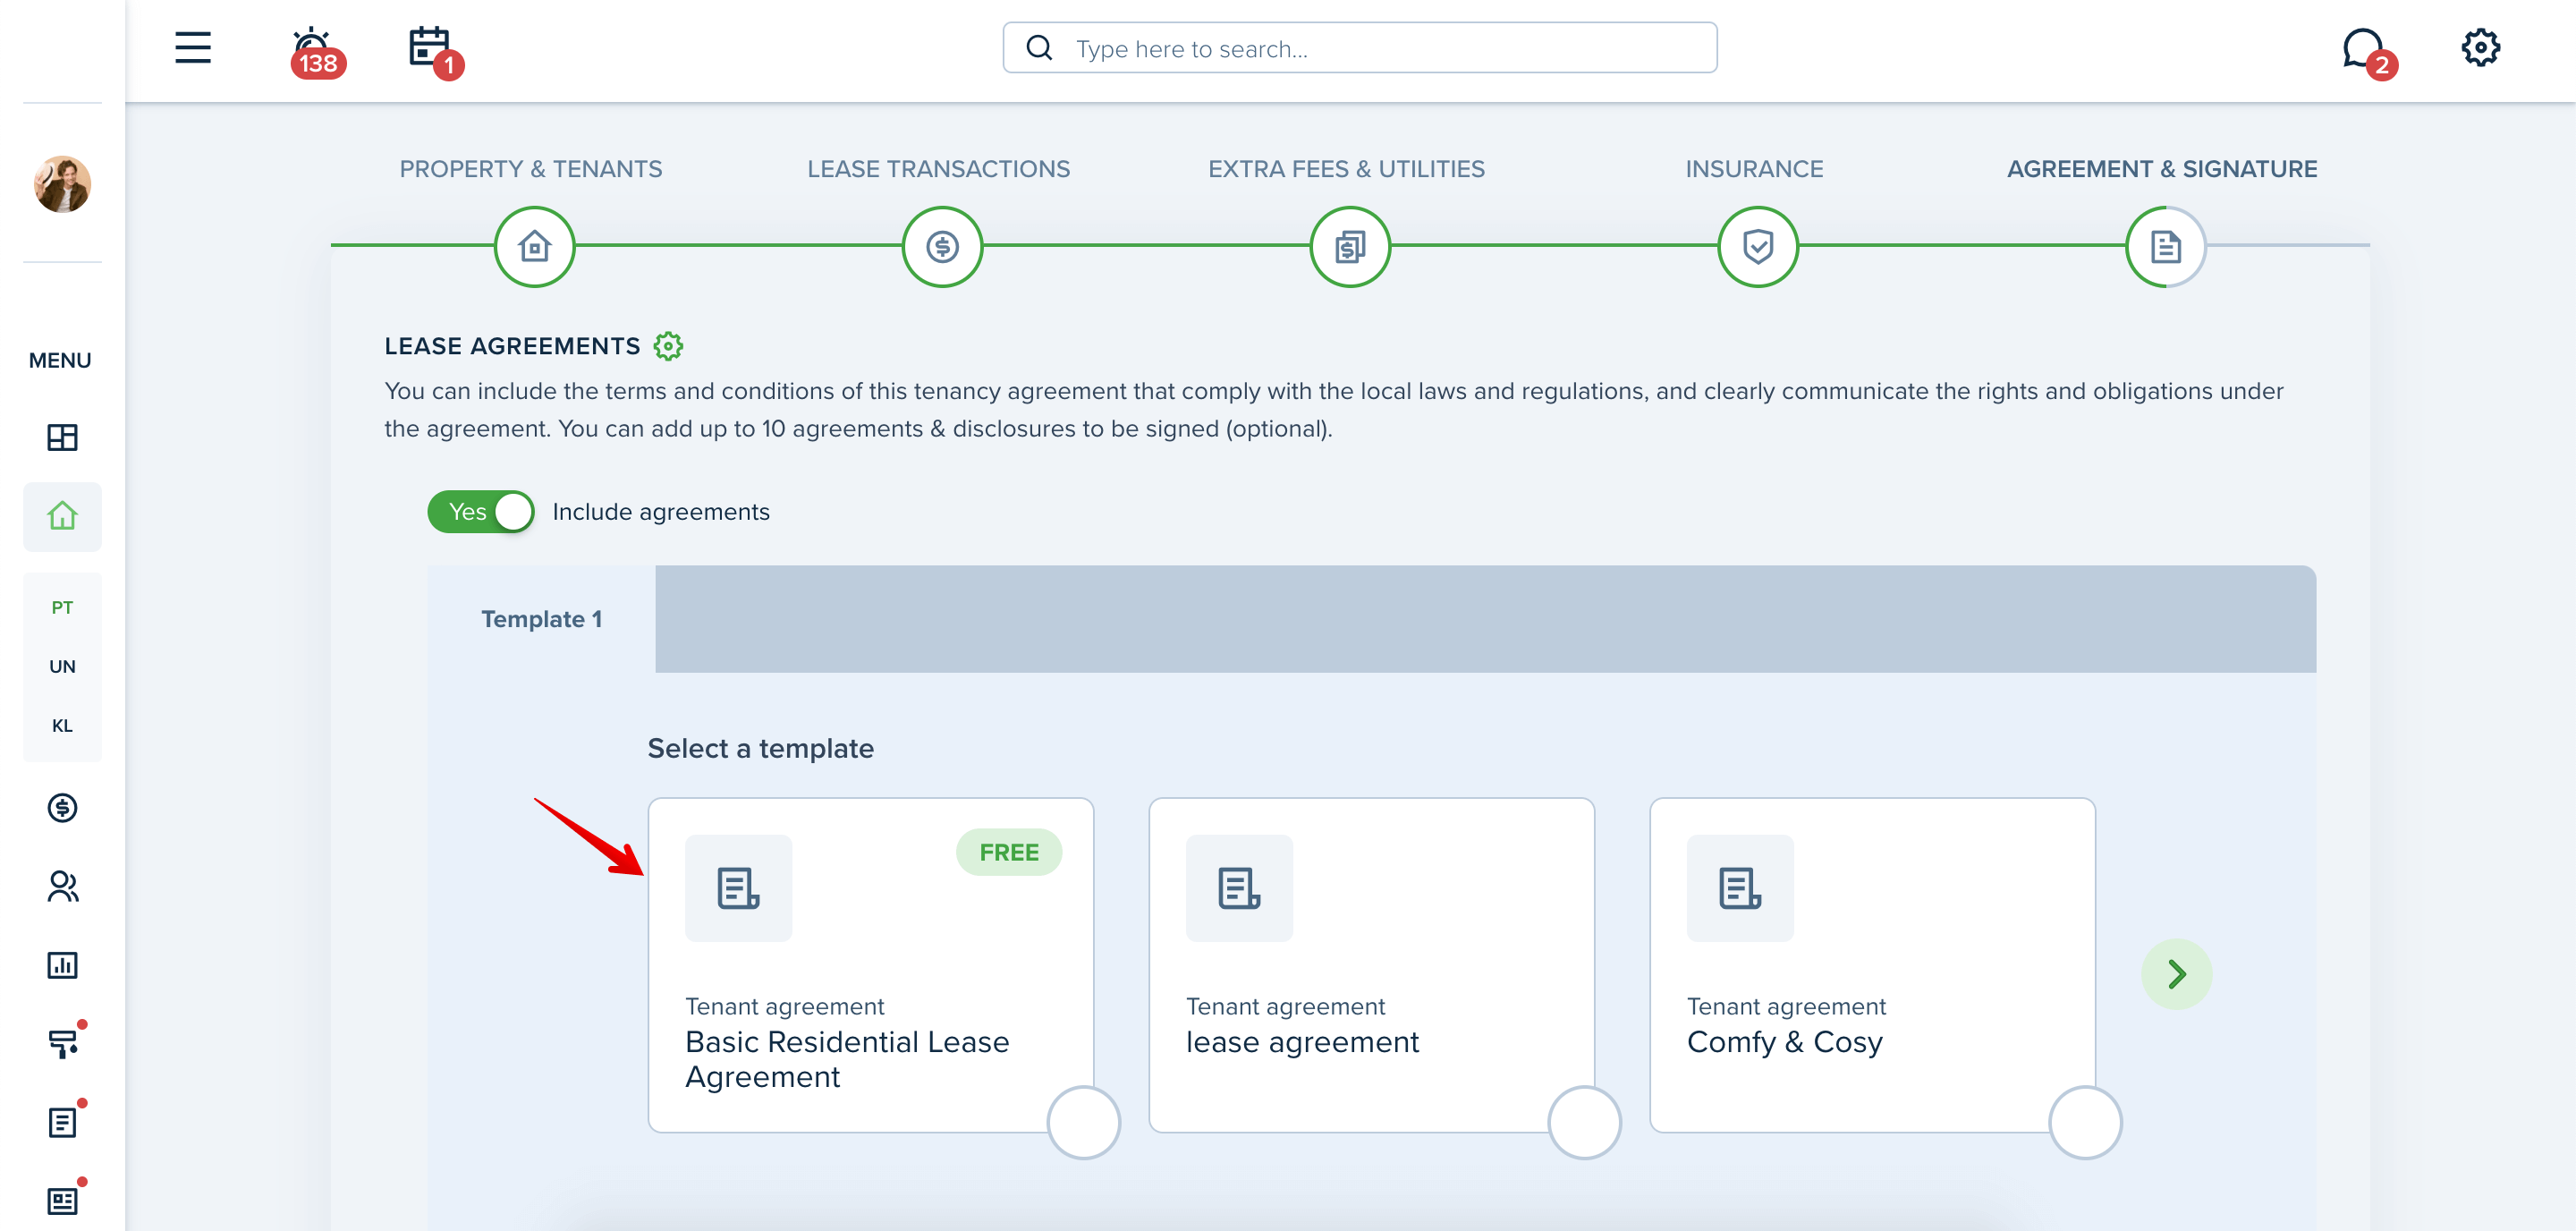Go to Insurance step
This screenshot has width=2576, height=1231.
1754,169
